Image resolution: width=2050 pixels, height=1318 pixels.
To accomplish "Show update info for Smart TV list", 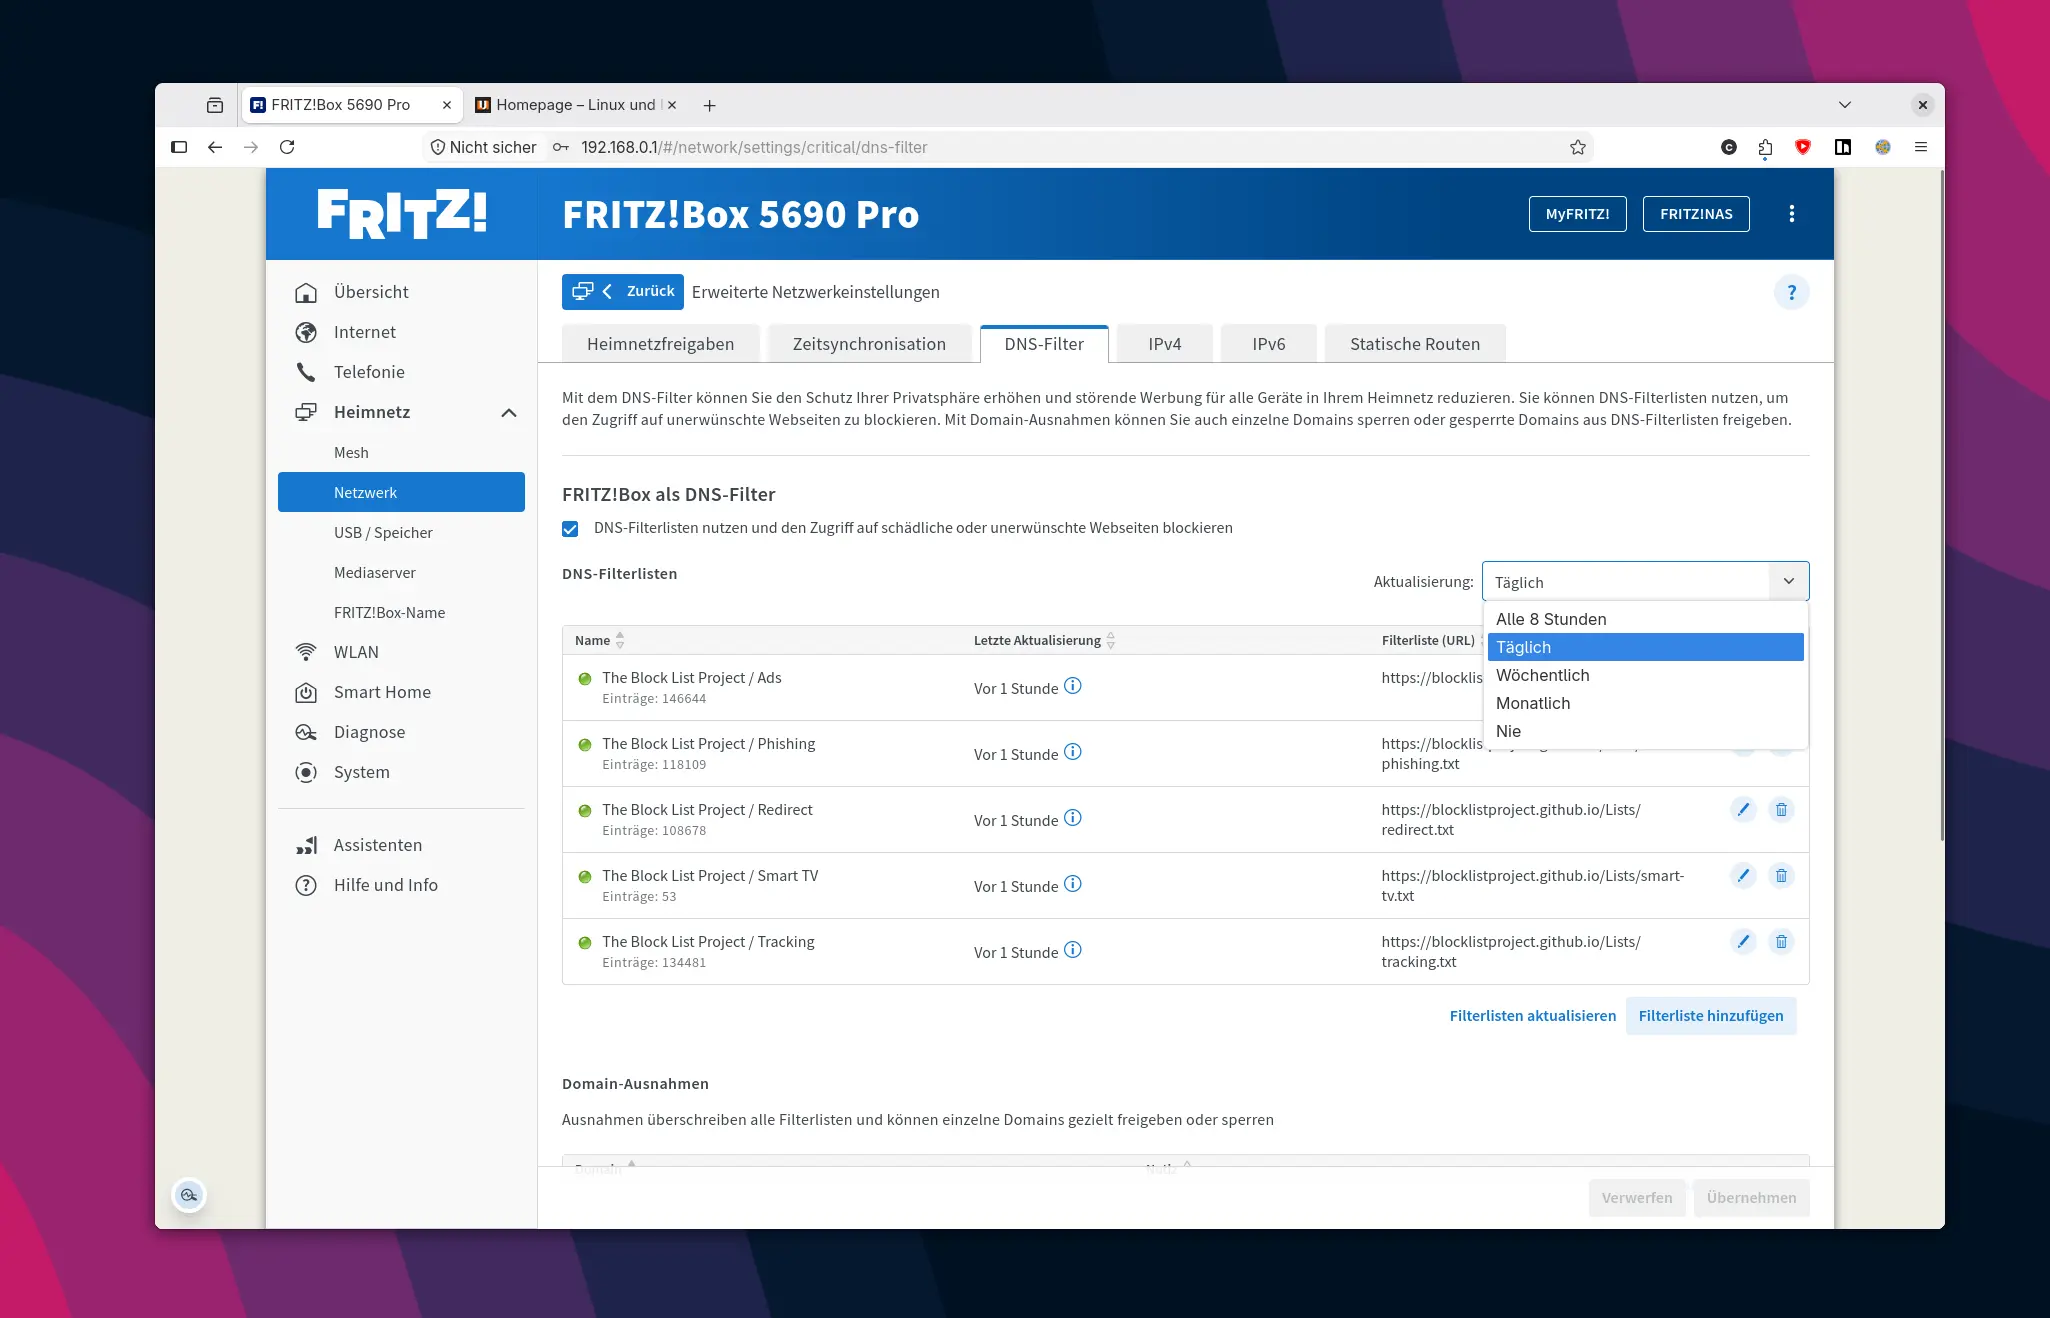I will pyautogui.click(x=1072, y=884).
